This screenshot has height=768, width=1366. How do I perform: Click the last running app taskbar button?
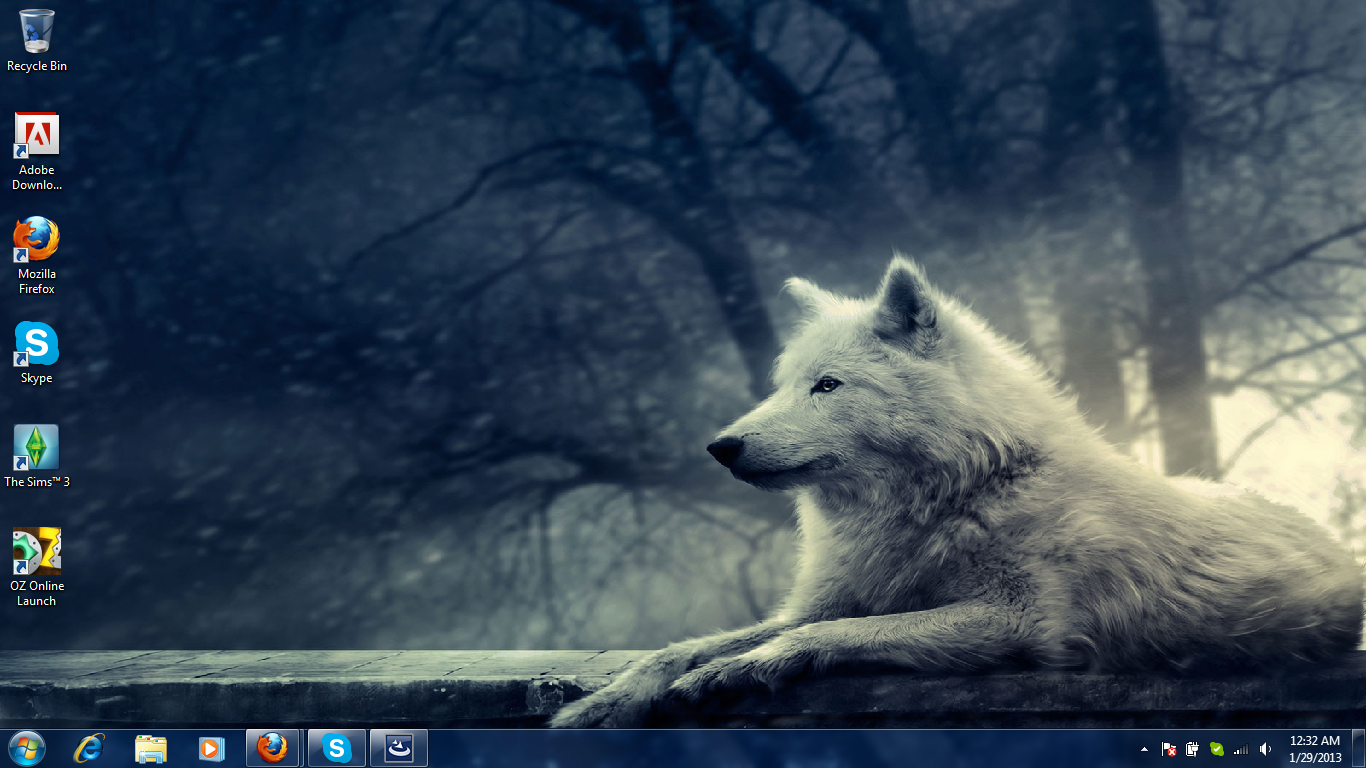(399, 748)
